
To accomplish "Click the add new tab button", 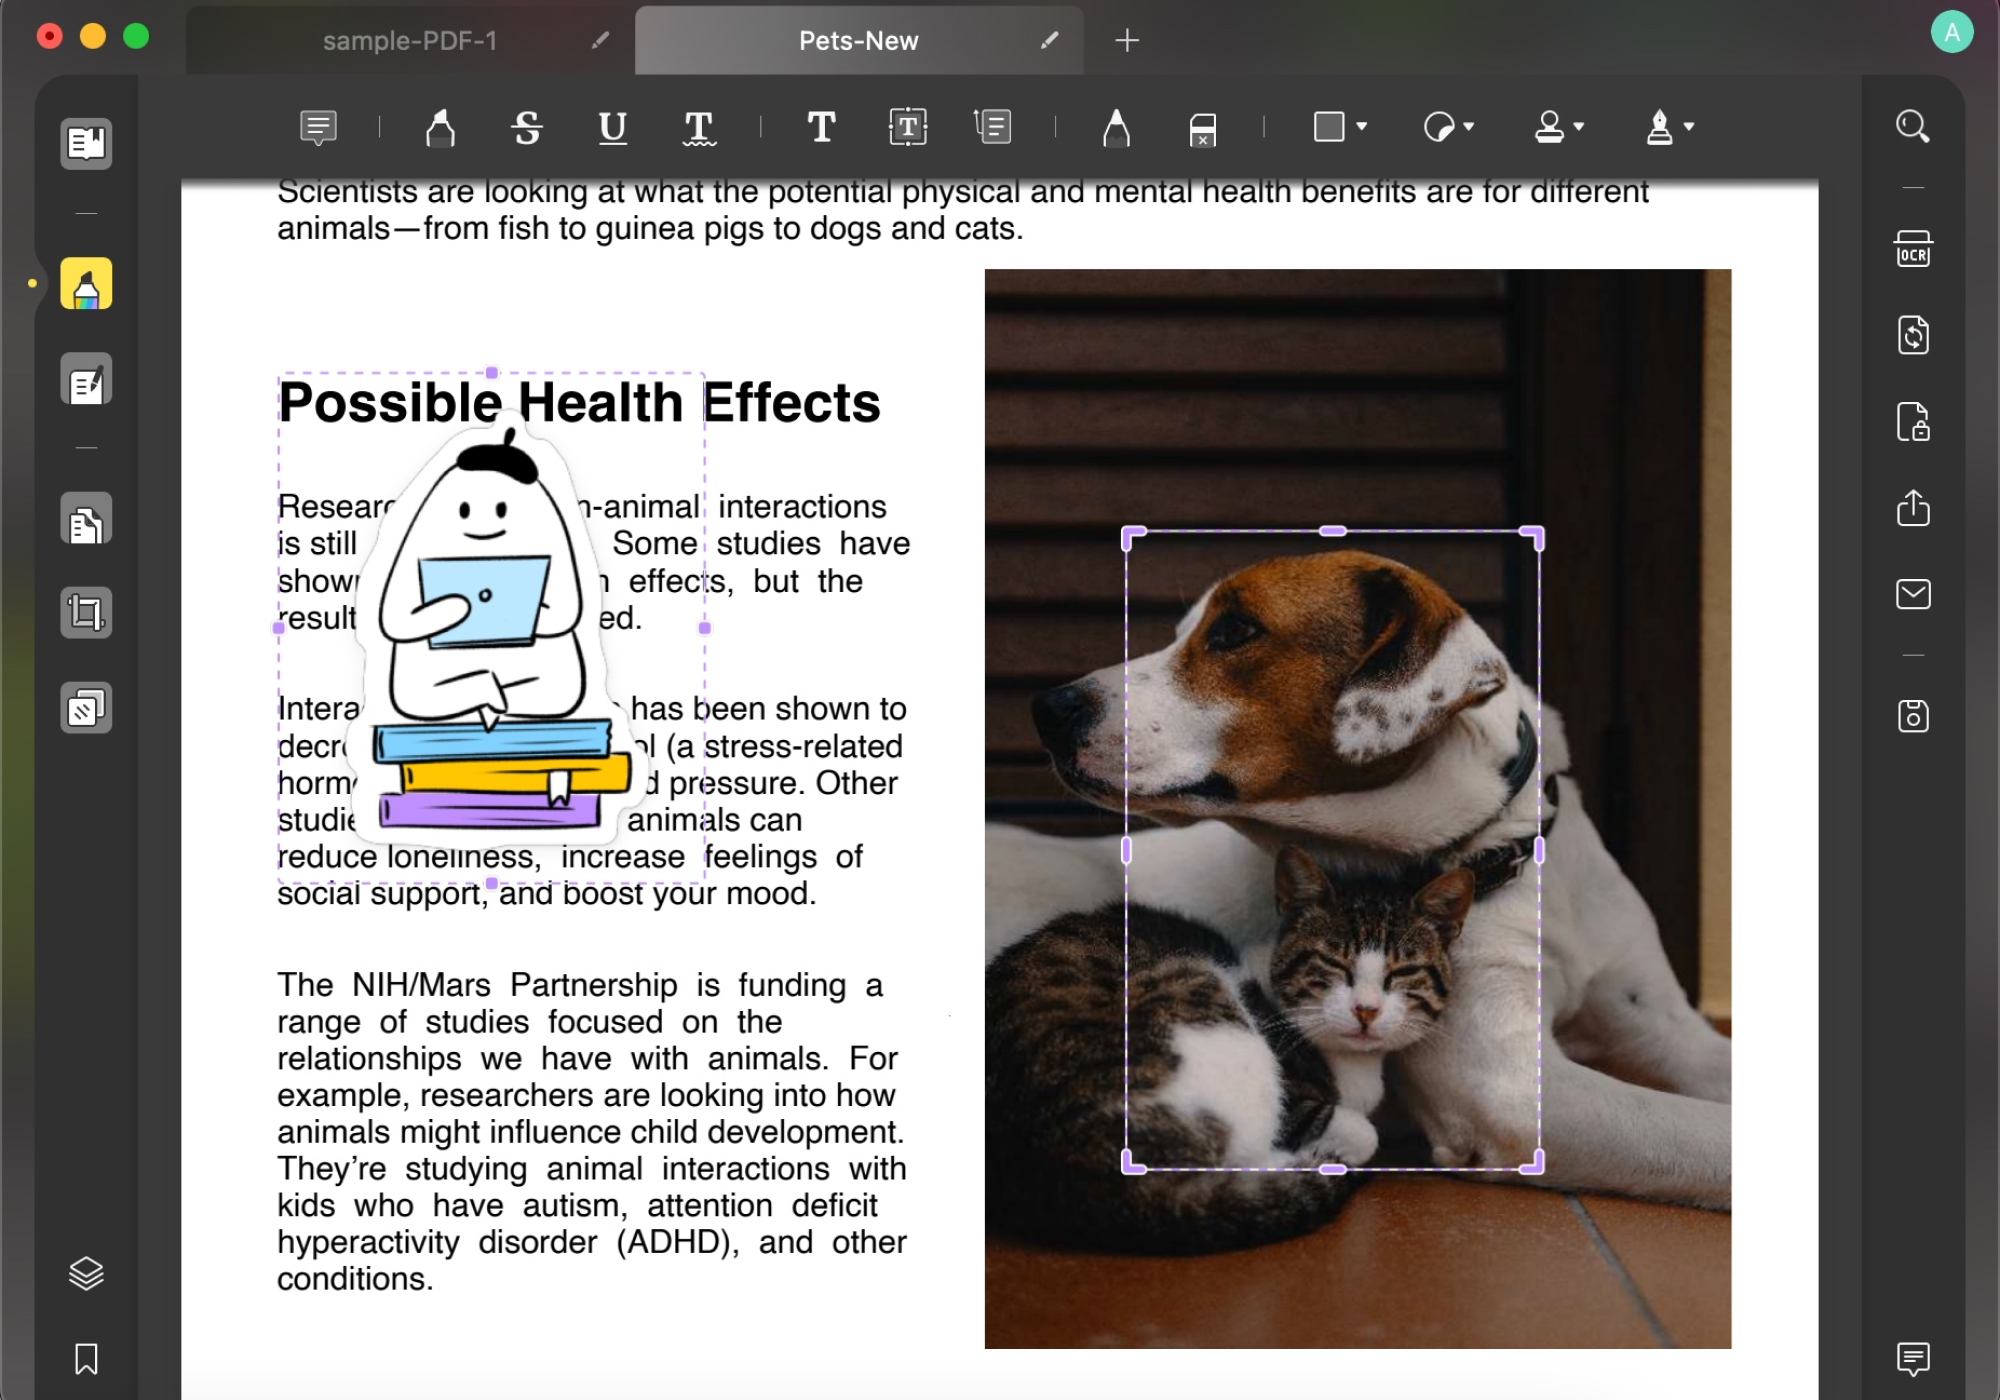I will click(1126, 41).
